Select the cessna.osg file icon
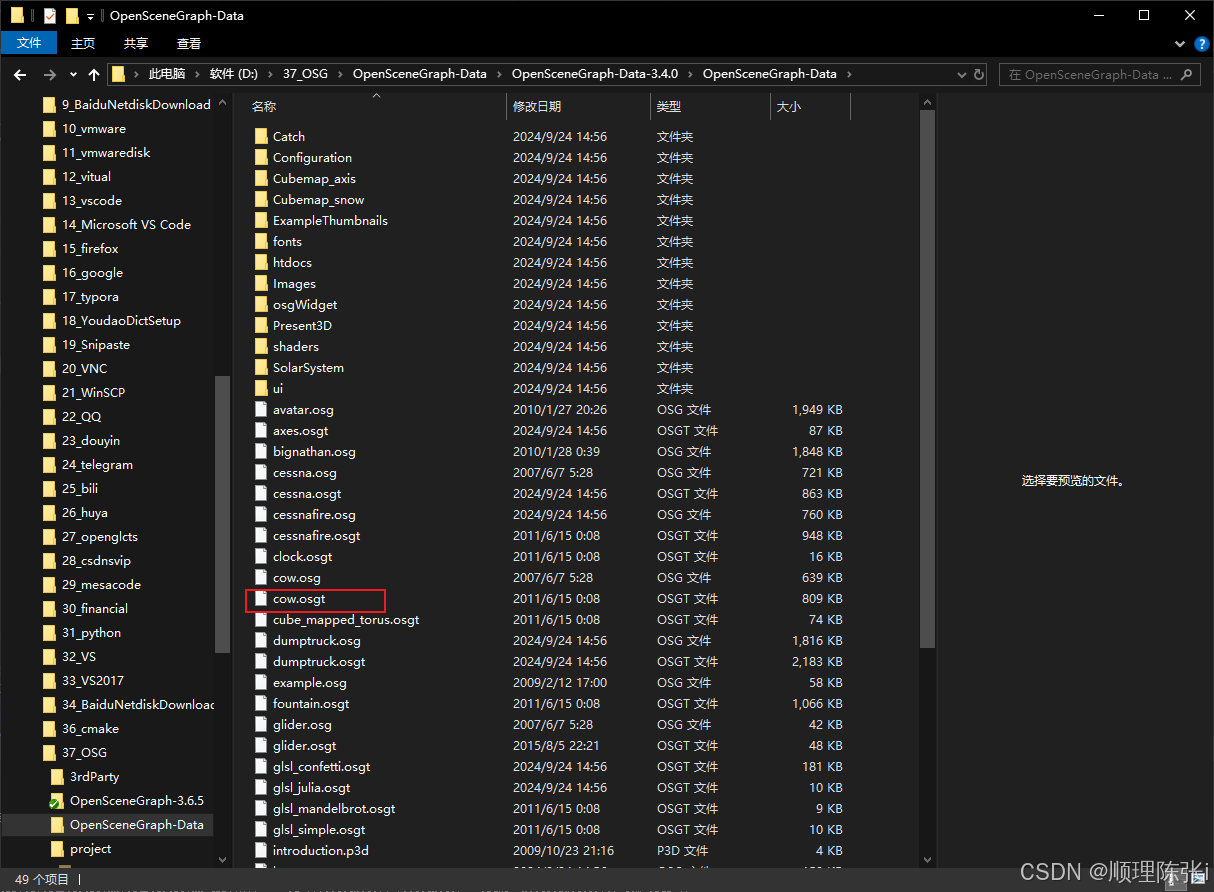Image resolution: width=1214 pixels, height=892 pixels. [262, 472]
